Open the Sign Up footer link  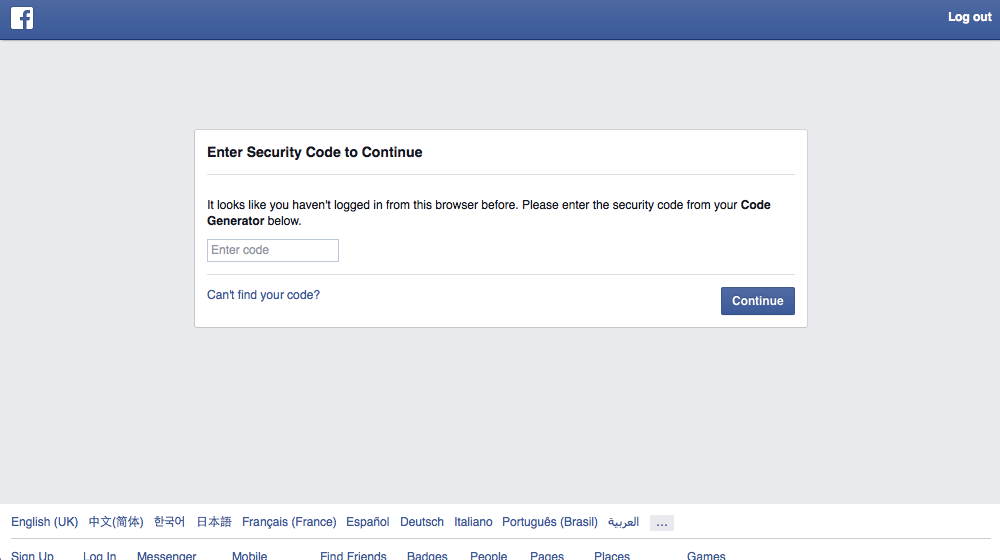pyautogui.click(x=32, y=555)
